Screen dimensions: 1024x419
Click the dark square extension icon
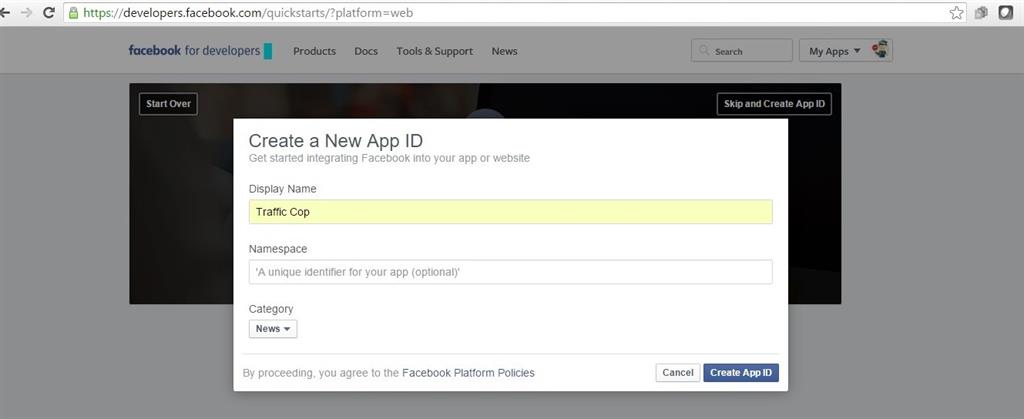[x=1005, y=13]
